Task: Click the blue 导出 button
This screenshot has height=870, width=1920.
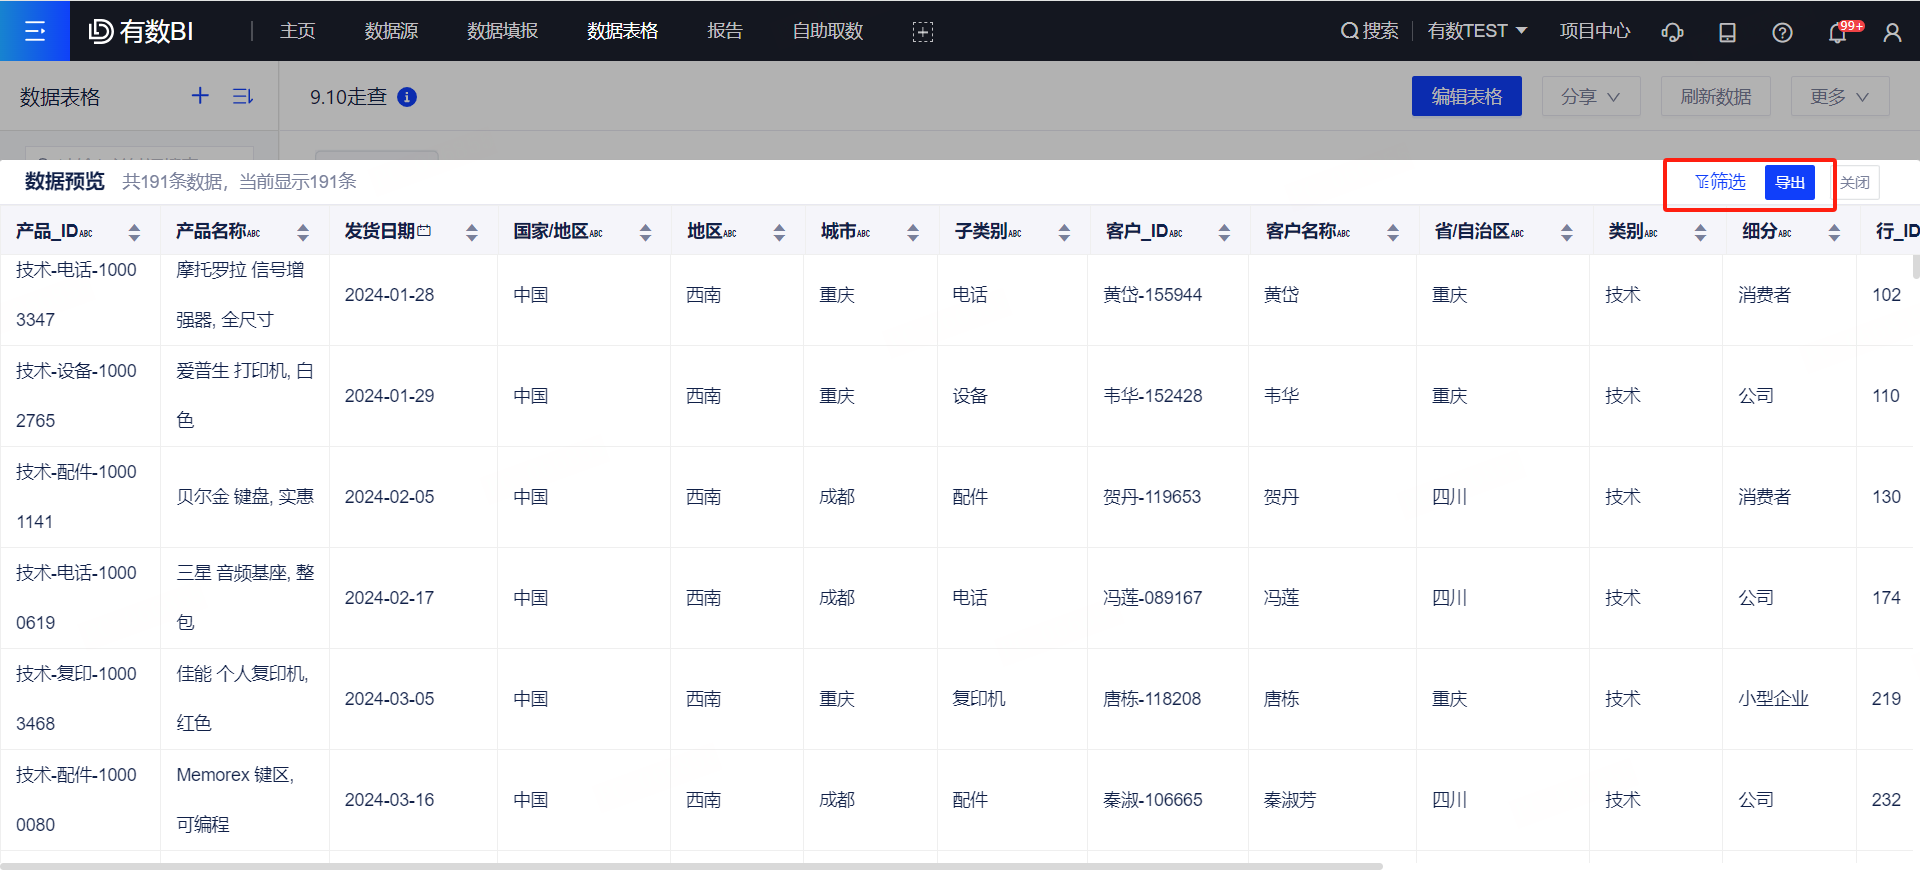Action: tap(1789, 182)
